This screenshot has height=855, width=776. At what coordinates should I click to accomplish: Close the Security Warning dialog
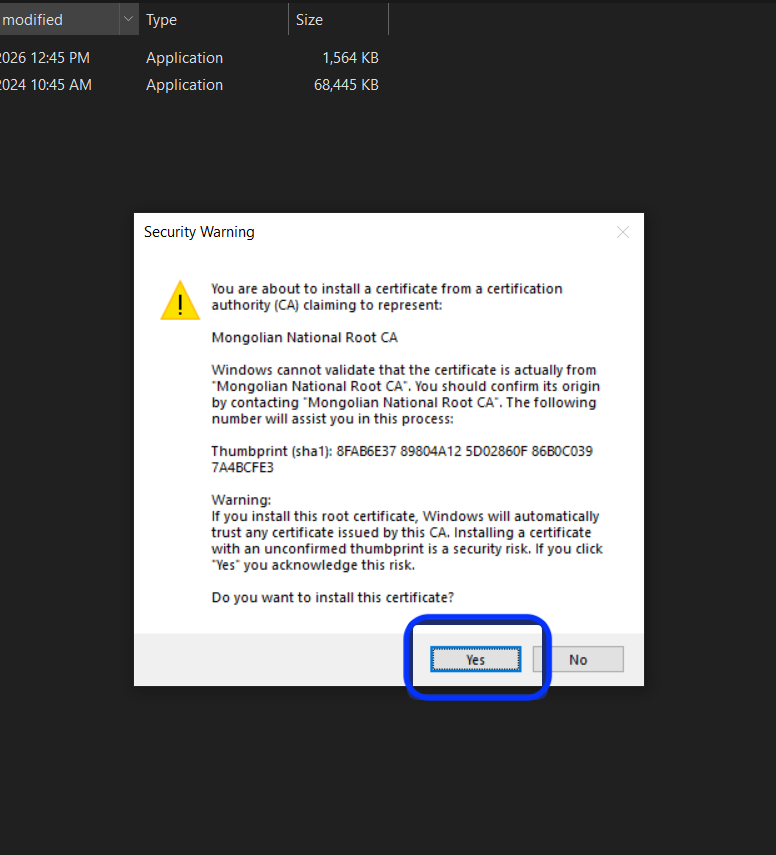[623, 232]
